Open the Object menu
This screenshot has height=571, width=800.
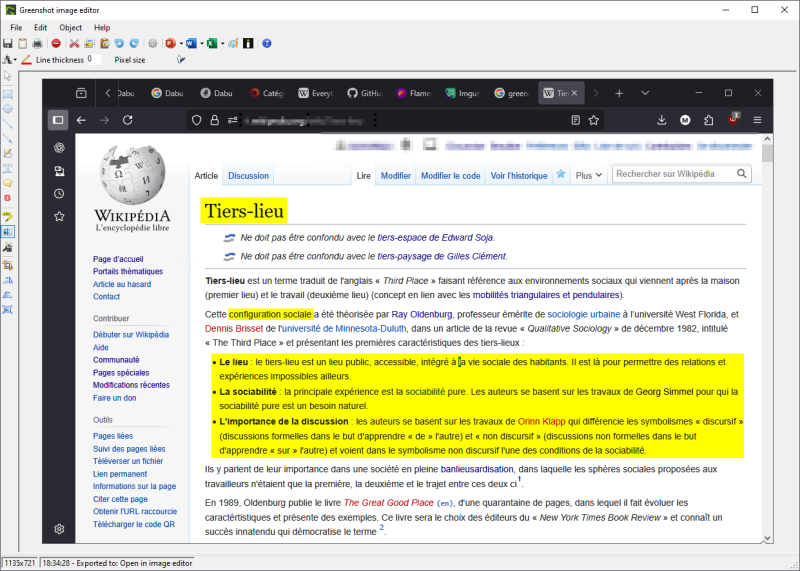pyautogui.click(x=70, y=28)
